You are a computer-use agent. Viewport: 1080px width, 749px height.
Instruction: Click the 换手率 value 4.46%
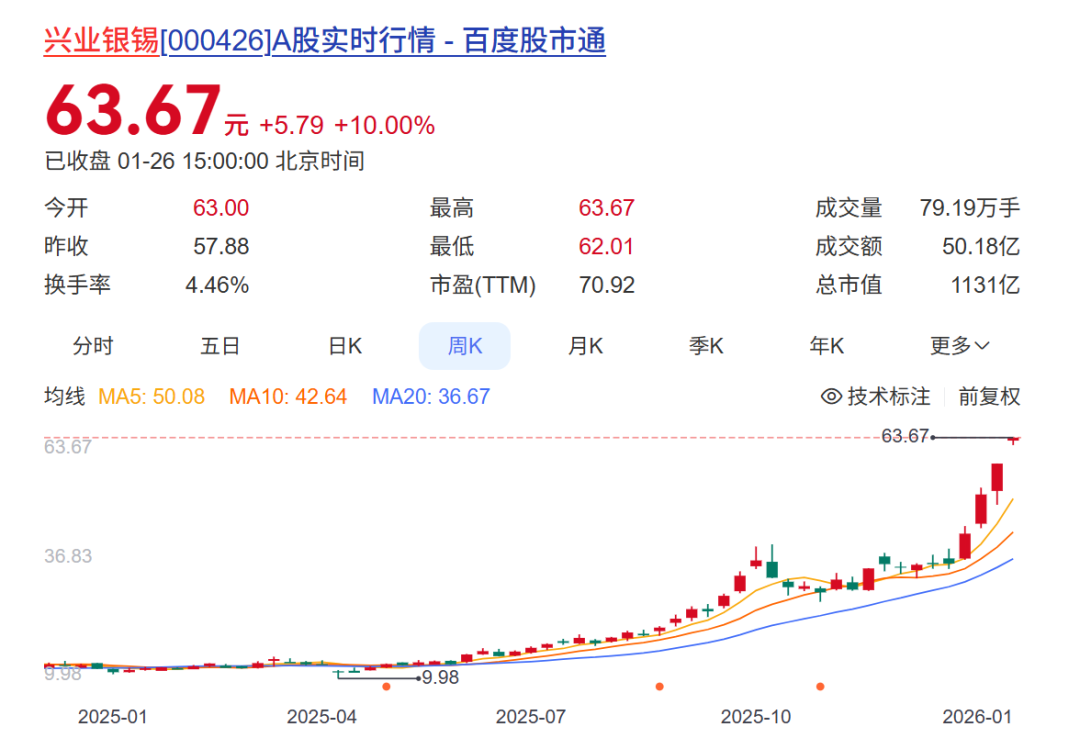217,285
